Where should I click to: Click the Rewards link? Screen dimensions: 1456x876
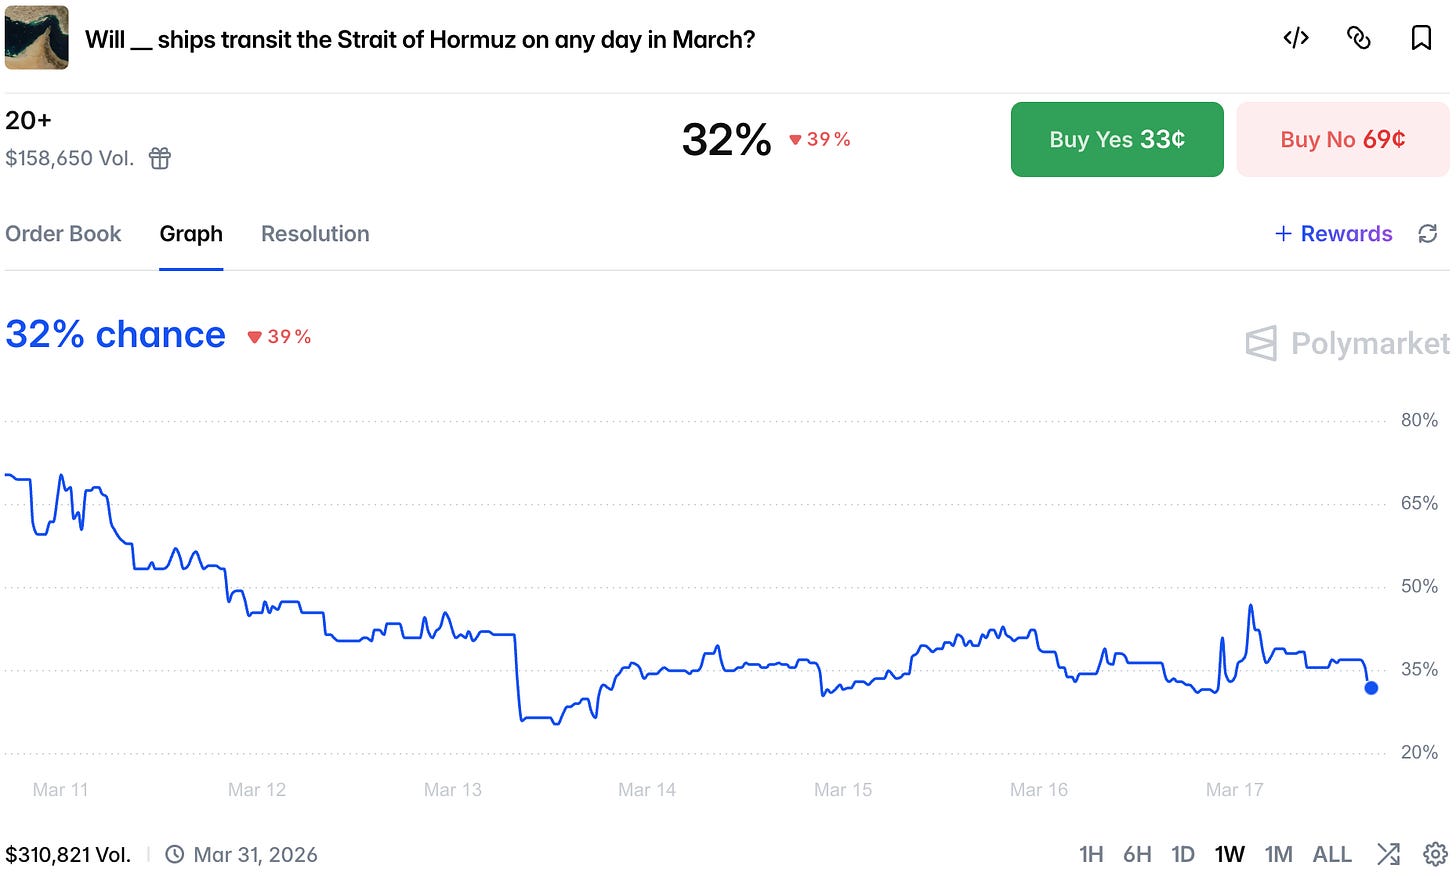click(x=1334, y=234)
